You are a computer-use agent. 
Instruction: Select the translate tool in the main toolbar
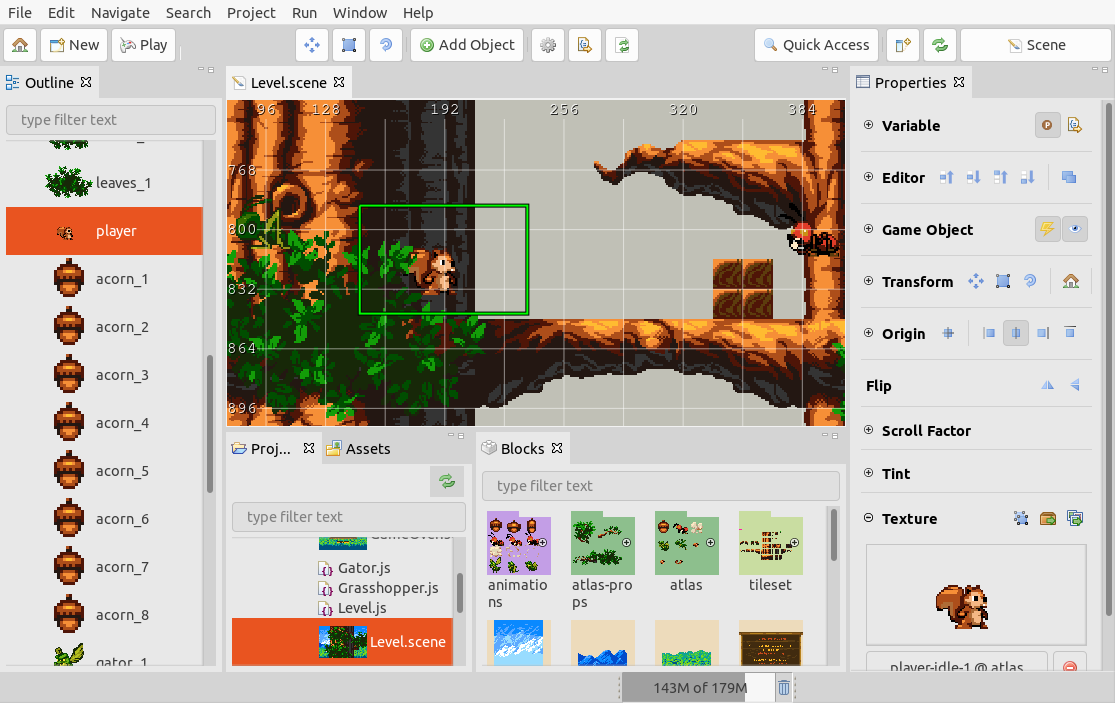pos(312,45)
